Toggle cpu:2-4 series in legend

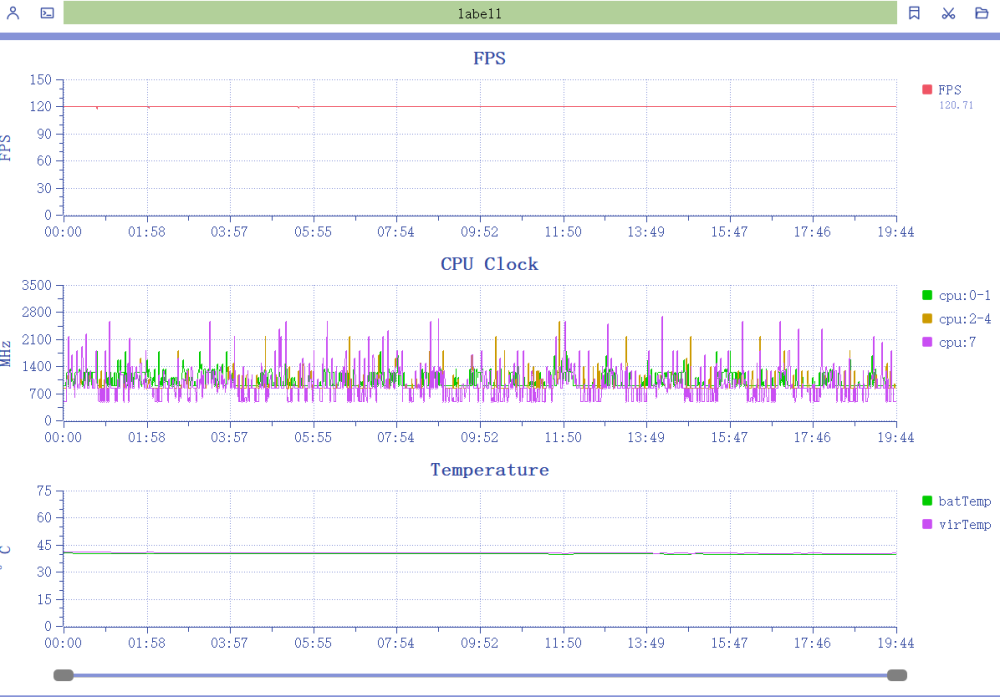coord(957,319)
